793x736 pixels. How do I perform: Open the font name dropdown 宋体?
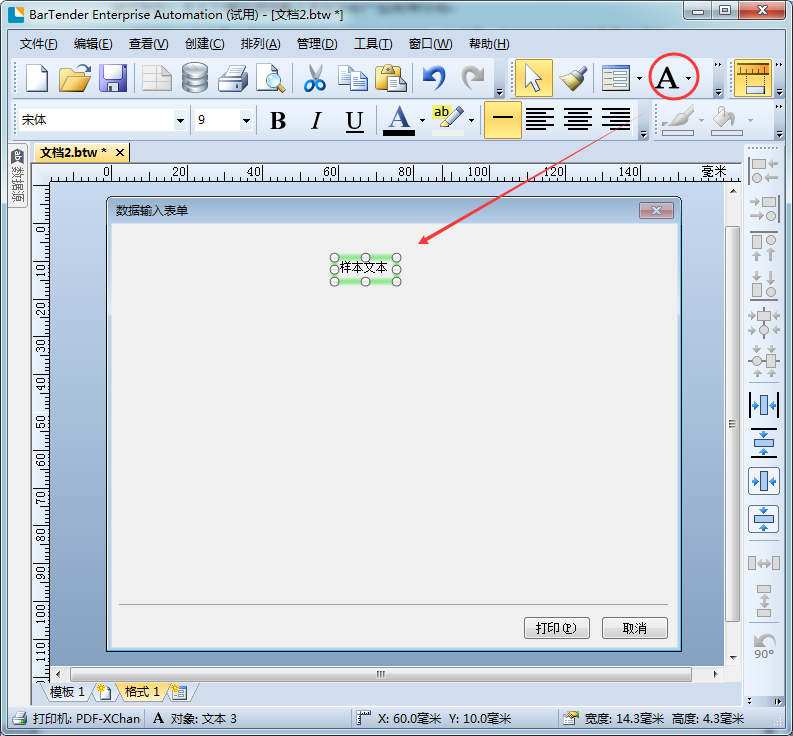coord(180,121)
